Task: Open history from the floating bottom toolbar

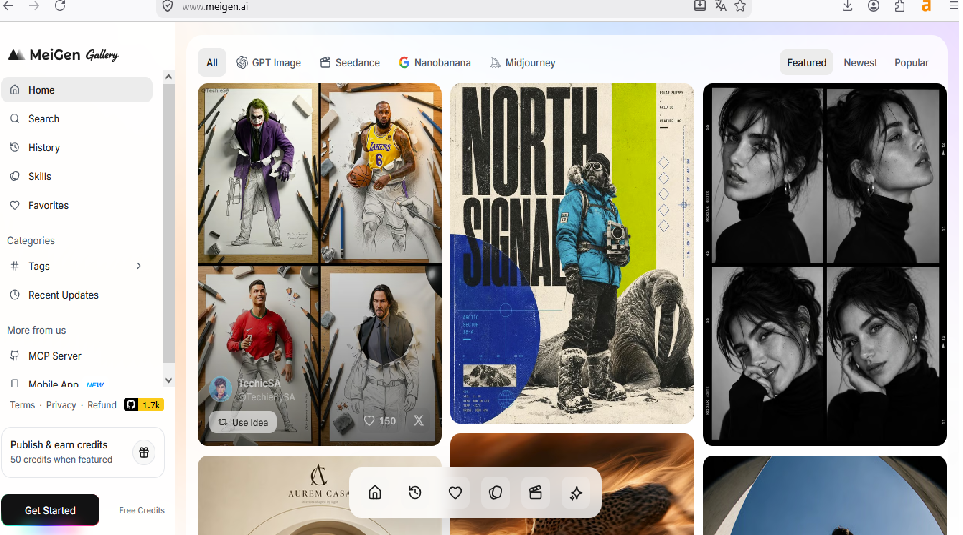Action: click(415, 493)
